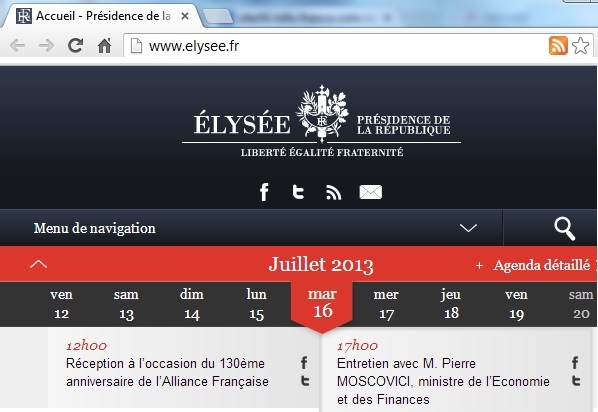
Task: Open the Élysée logo homepage link
Action: [x=322, y=121]
